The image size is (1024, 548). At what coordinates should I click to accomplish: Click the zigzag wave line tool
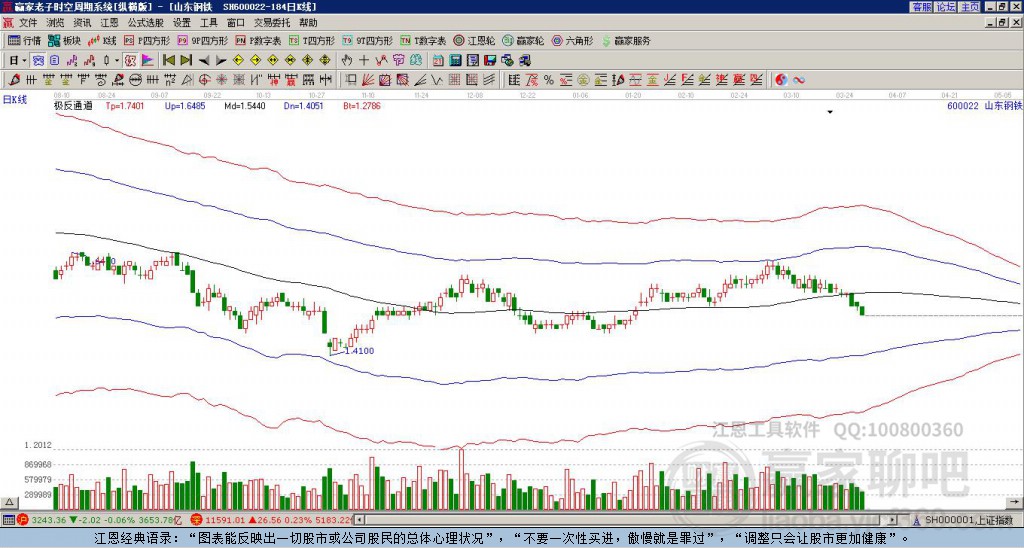point(436,80)
